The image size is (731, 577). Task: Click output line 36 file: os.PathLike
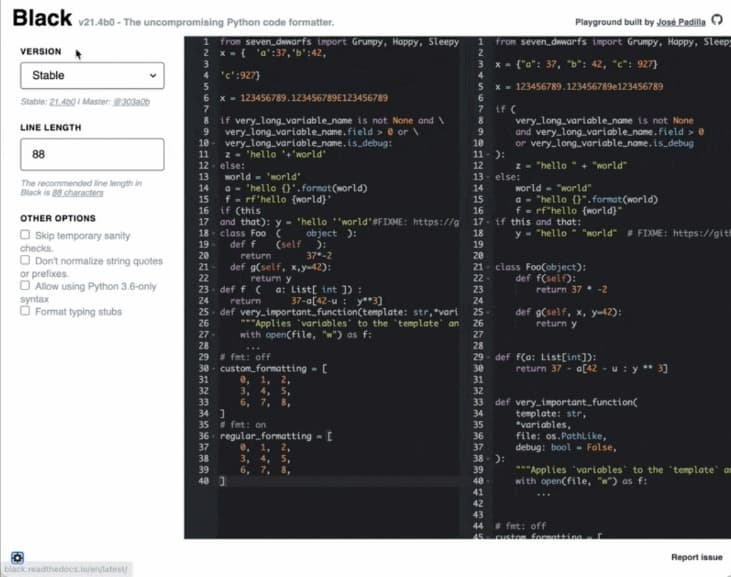click(x=561, y=436)
